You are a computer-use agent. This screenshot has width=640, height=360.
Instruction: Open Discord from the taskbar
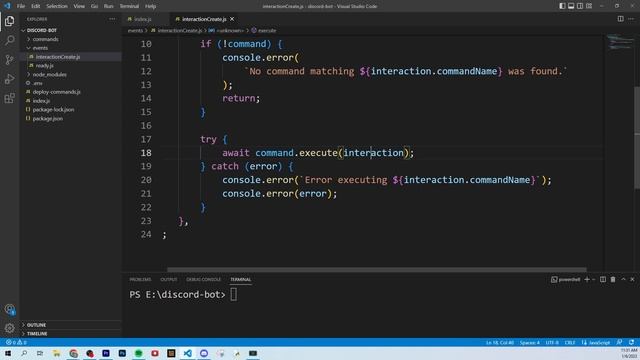(x=204, y=353)
